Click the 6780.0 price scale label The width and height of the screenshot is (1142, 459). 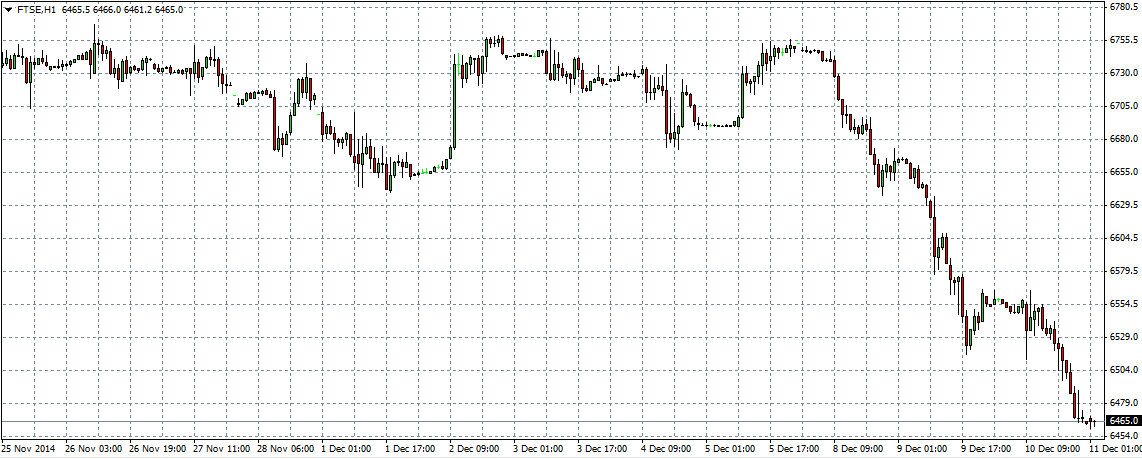[1123, 7]
